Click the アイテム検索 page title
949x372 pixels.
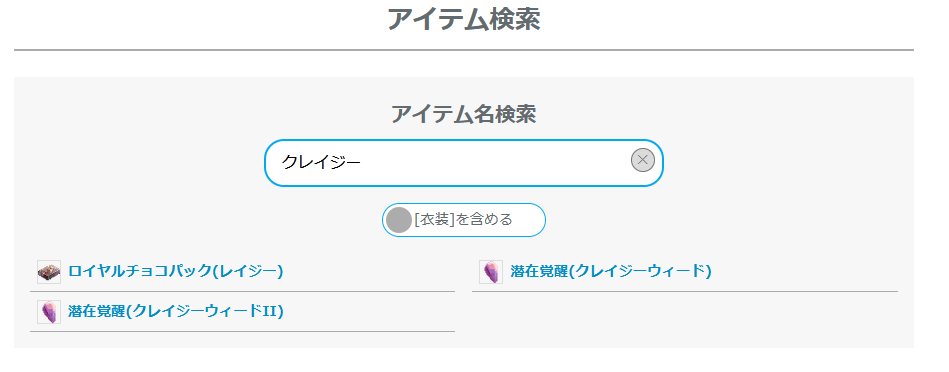(464, 19)
